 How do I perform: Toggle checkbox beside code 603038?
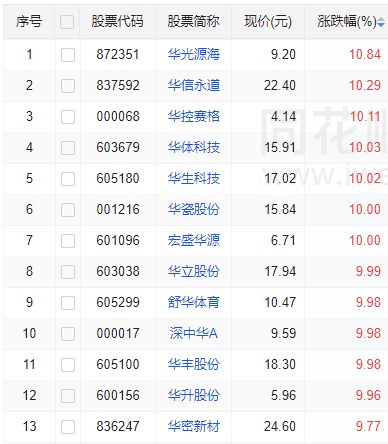[x=68, y=272]
